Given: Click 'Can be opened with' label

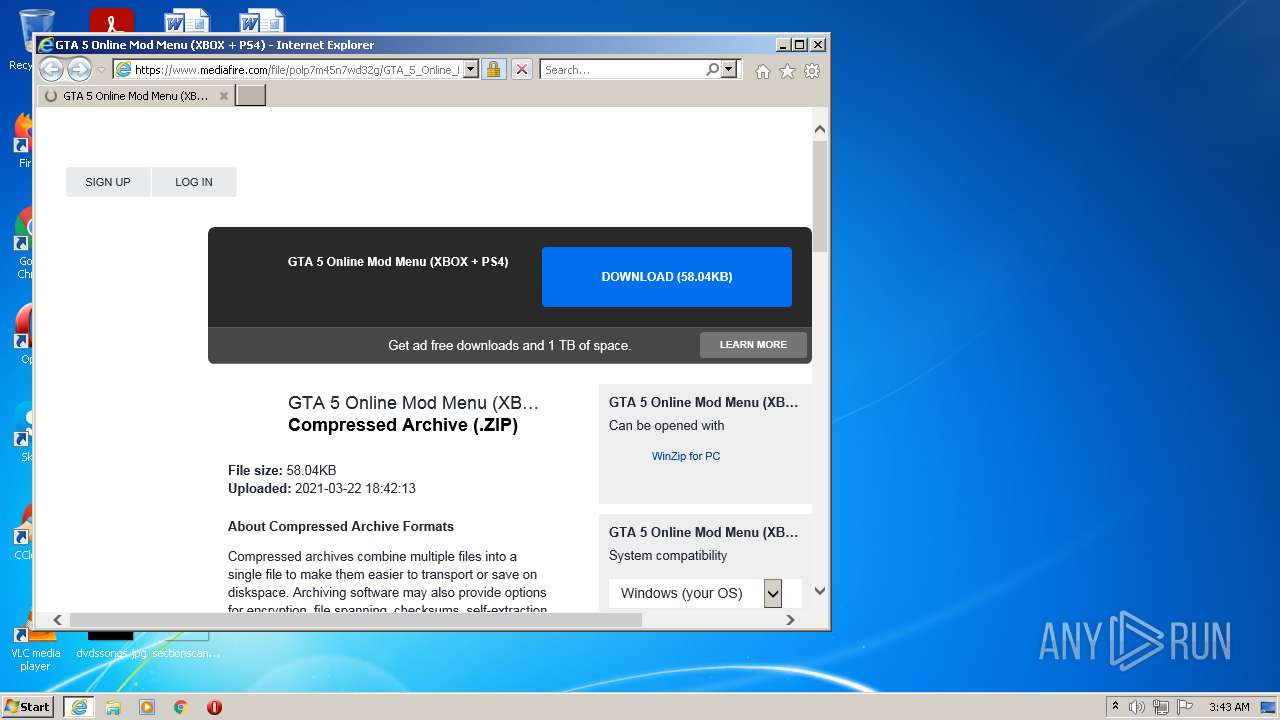Looking at the screenshot, I should [667, 425].
